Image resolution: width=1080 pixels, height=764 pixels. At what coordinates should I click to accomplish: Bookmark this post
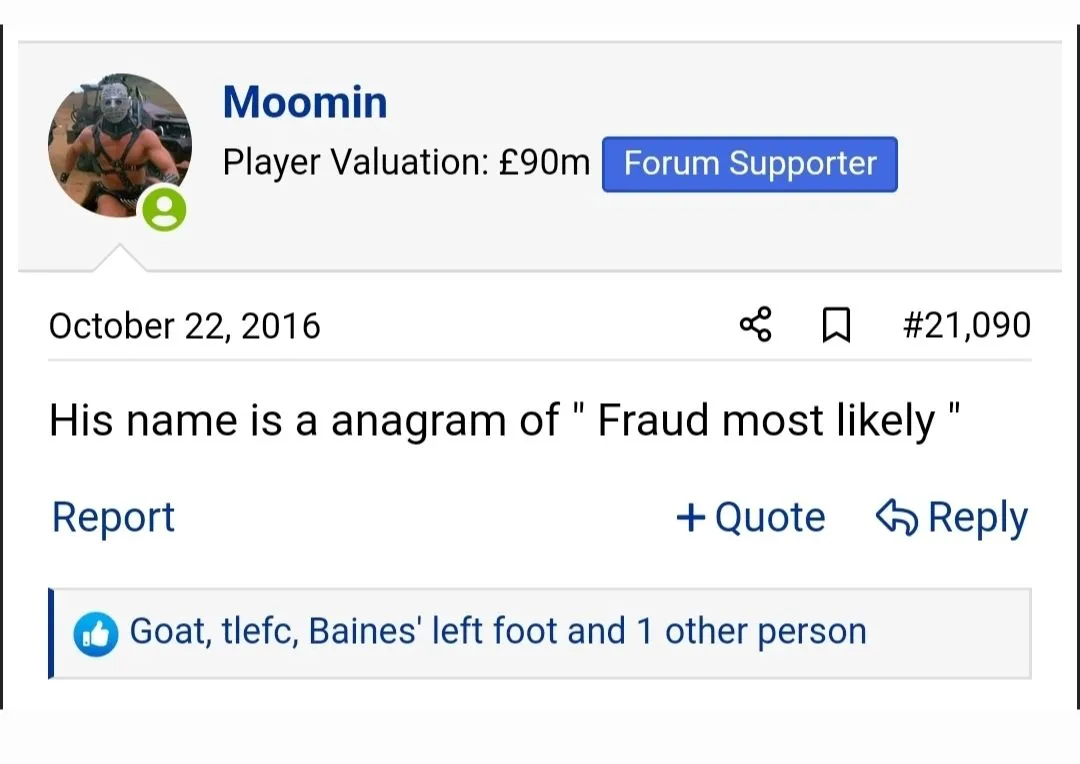(x=836, y=326)
